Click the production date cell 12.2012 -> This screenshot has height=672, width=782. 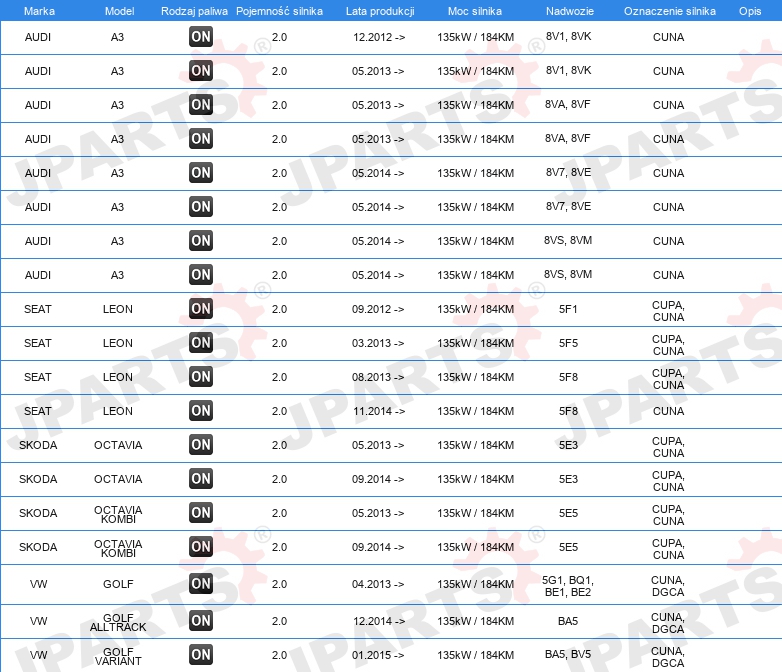[379, 37]
